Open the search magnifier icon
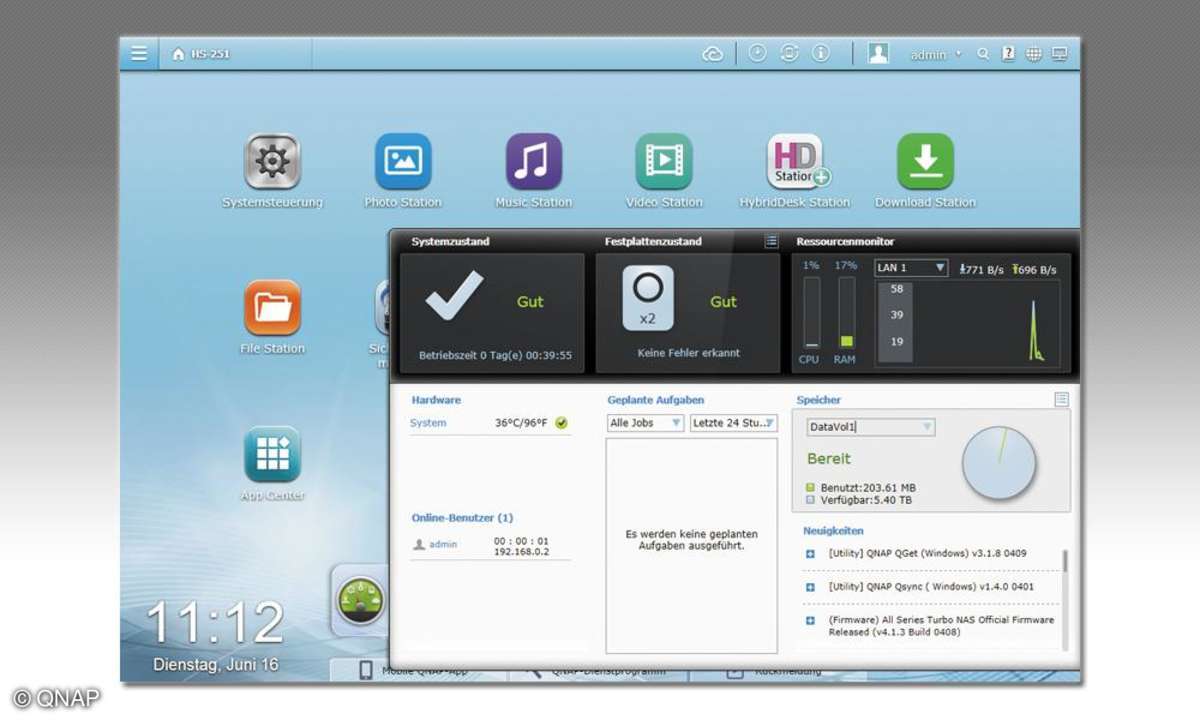The width and height of the screenshot is (1200, 720). 983,54
